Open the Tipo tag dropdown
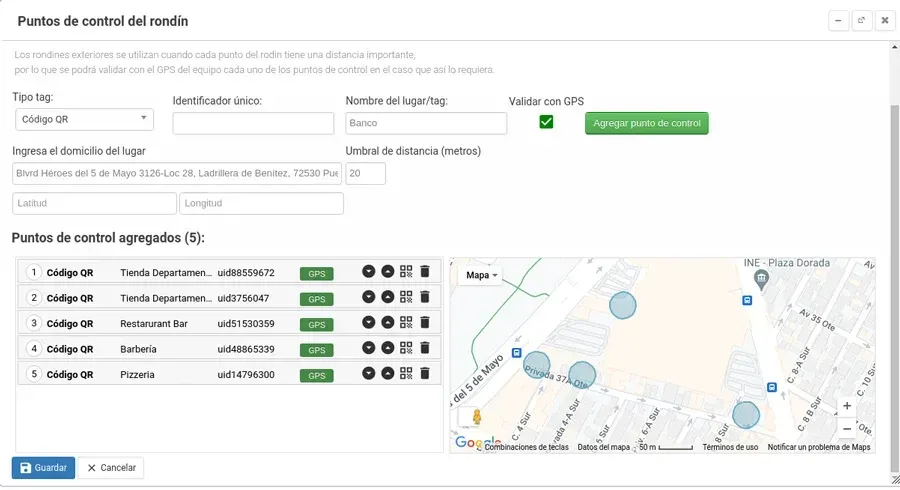The width and height of the screenshot is (900, 490). click(x=84, y=119)
